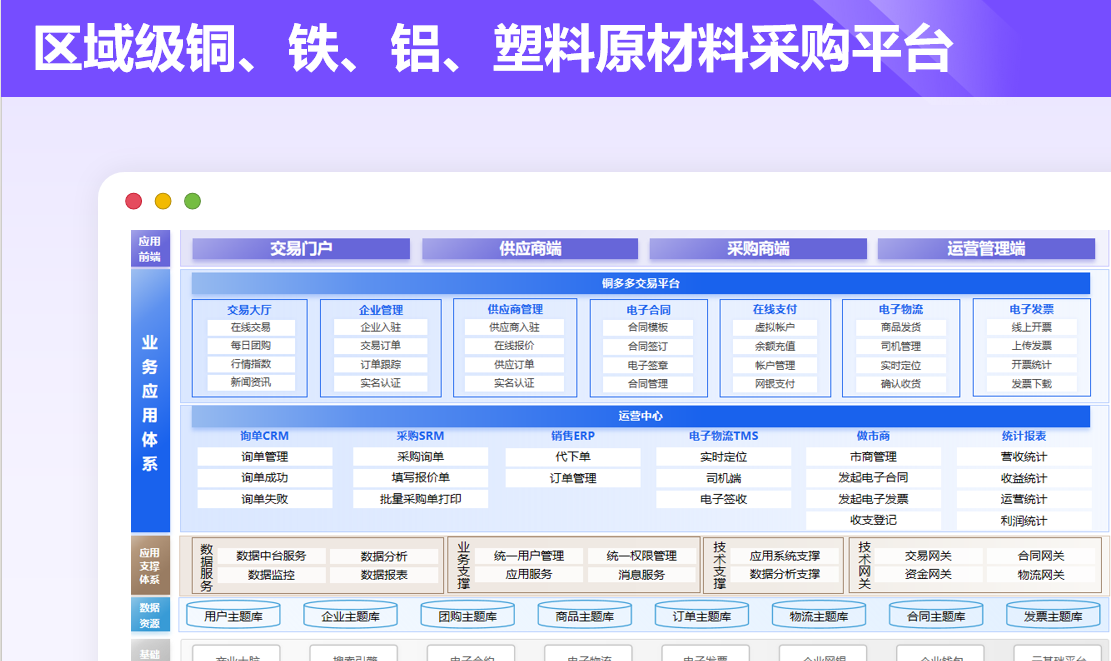Click 每日团购 under 交易大厅

(250, 346)
